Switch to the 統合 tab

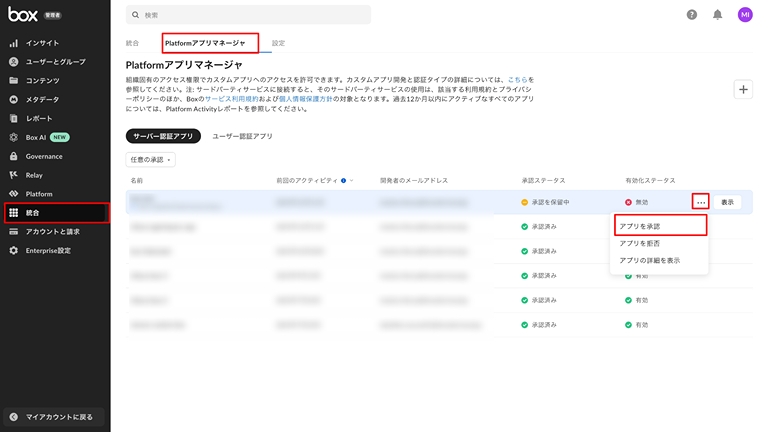132,43
